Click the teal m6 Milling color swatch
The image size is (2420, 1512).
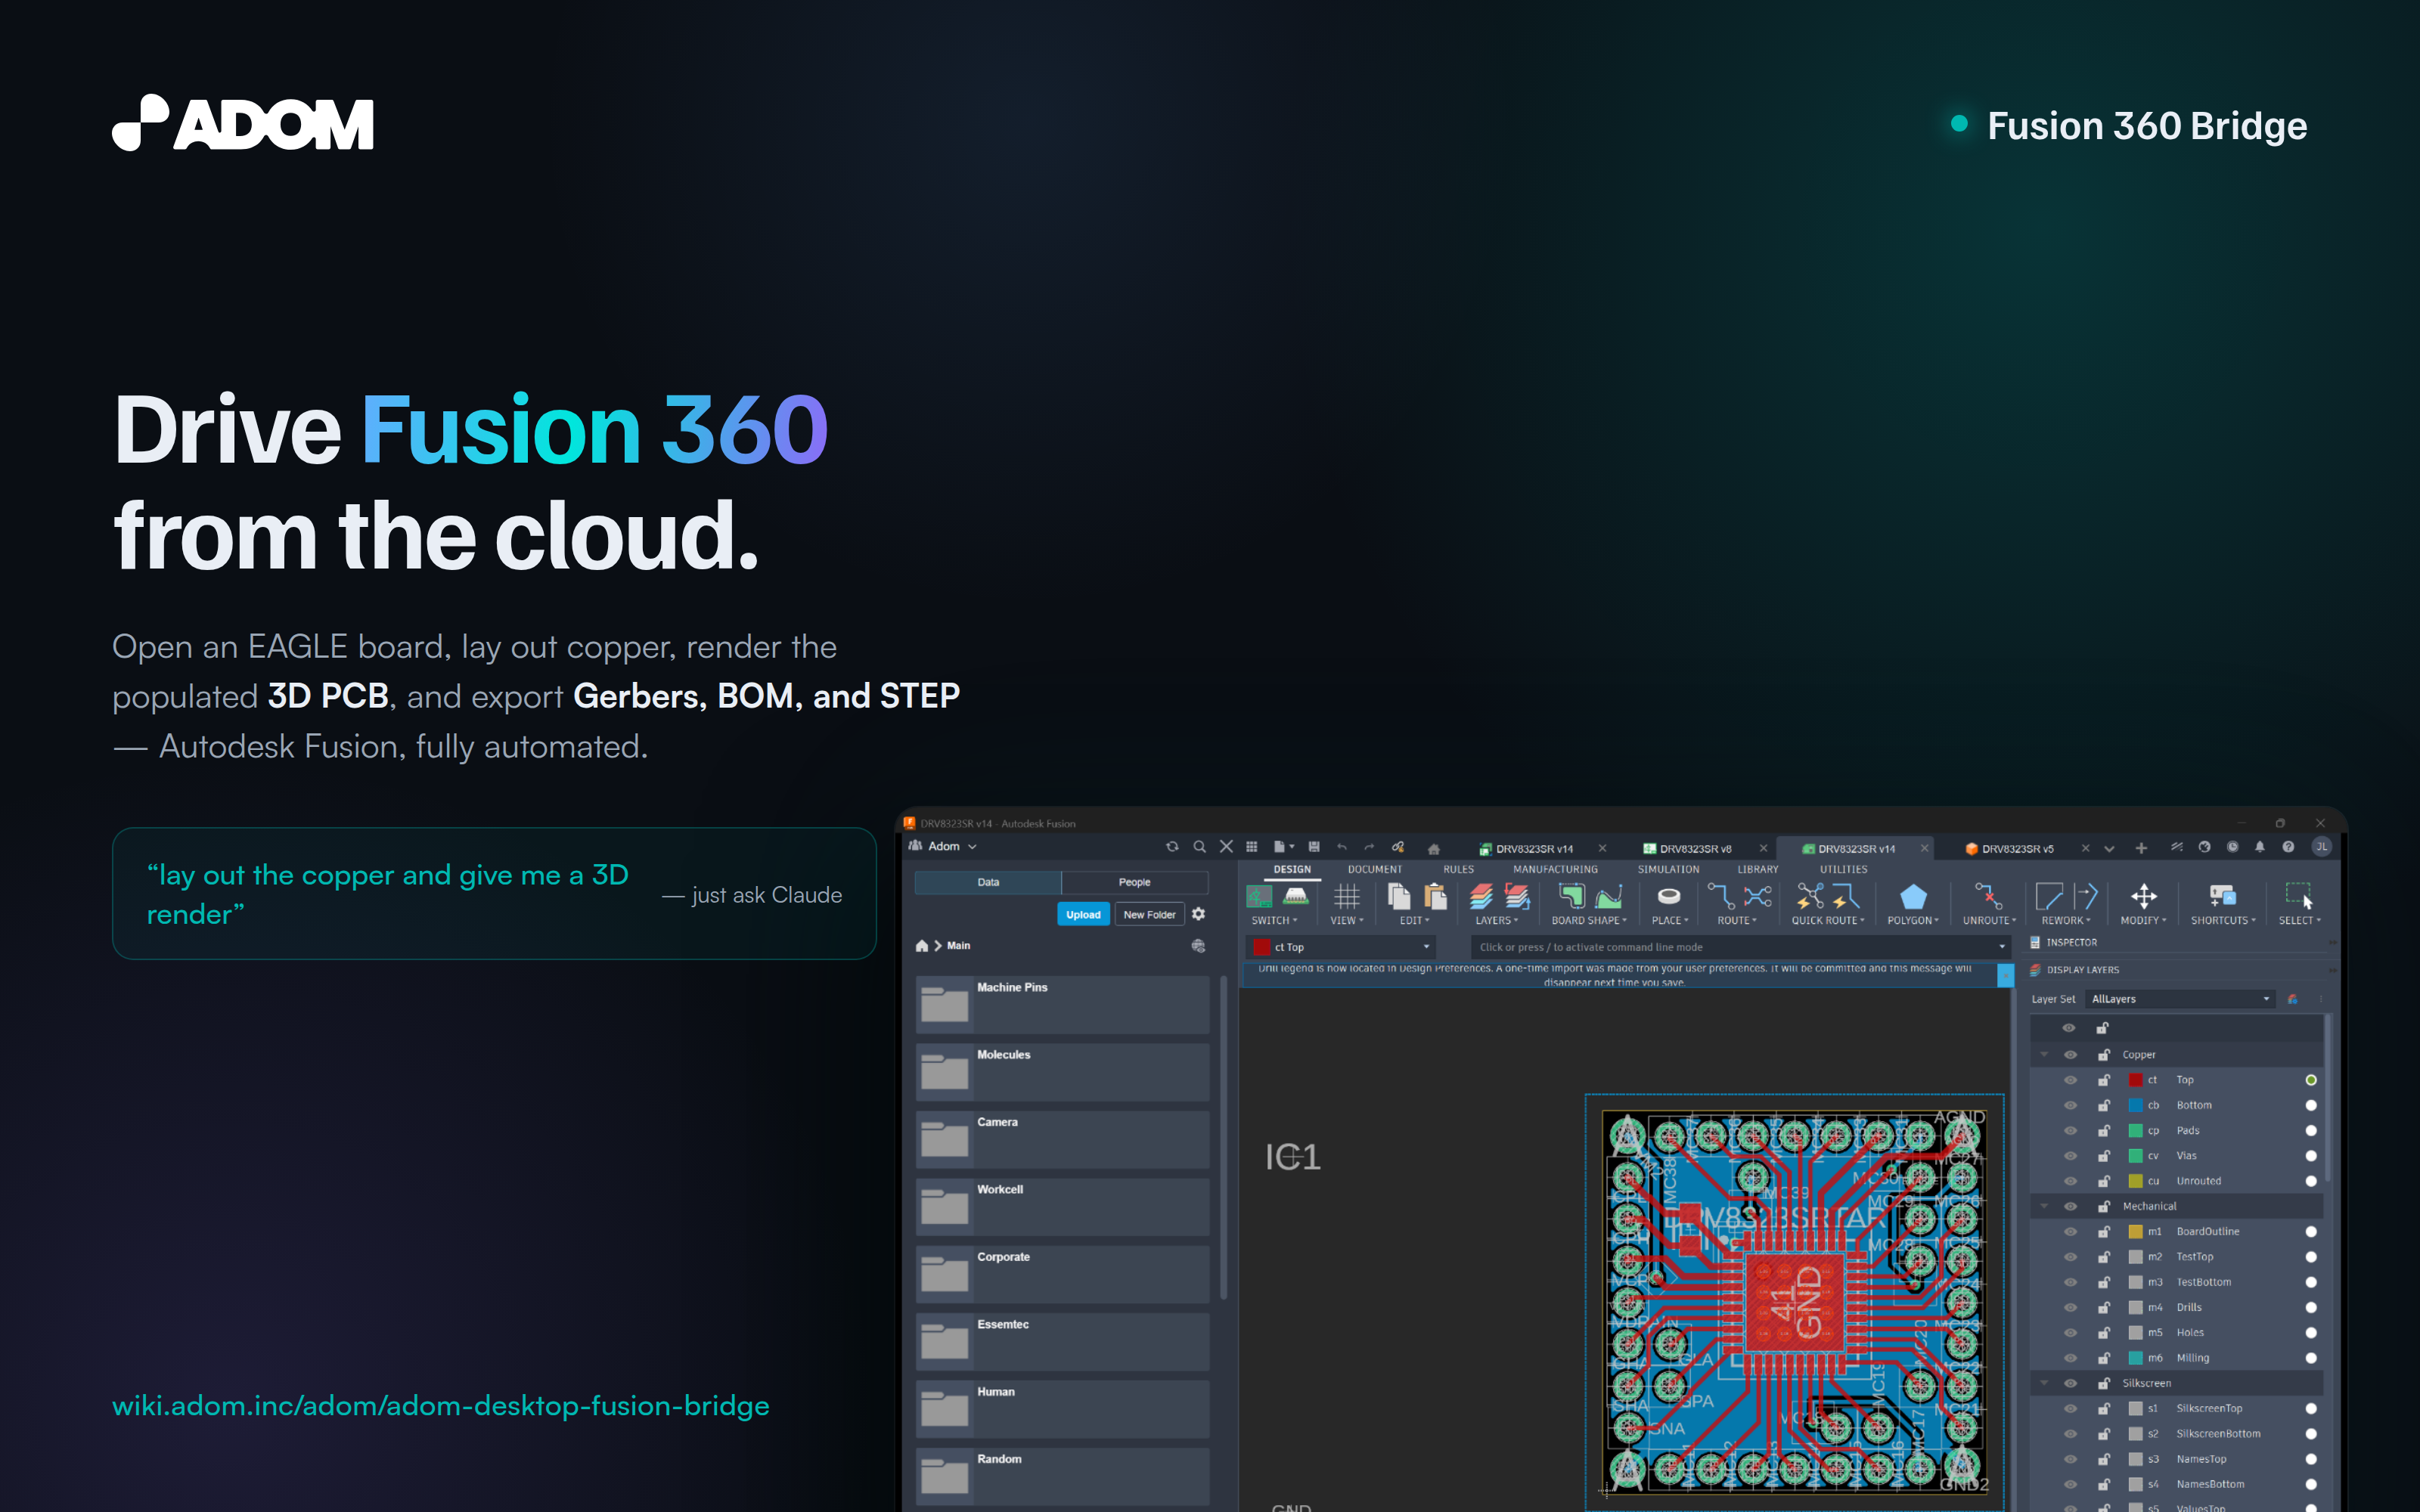click(x=2136, y=1358)
